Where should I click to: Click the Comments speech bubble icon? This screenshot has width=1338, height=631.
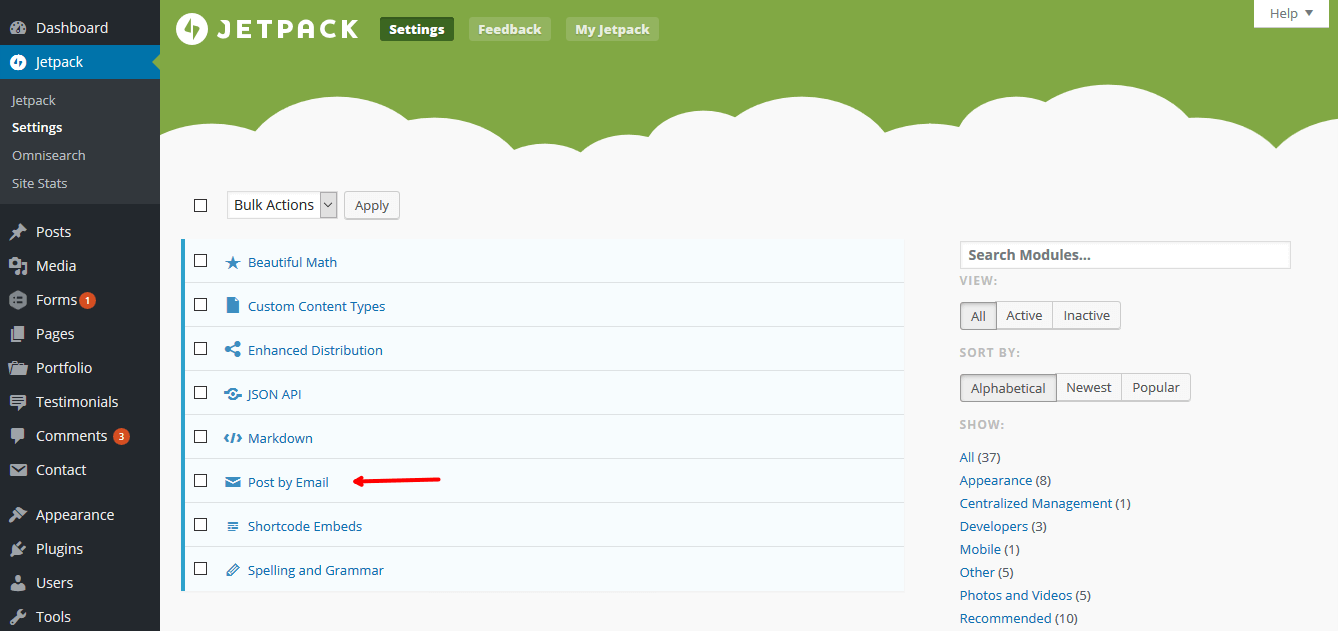[x=18, y=436]
